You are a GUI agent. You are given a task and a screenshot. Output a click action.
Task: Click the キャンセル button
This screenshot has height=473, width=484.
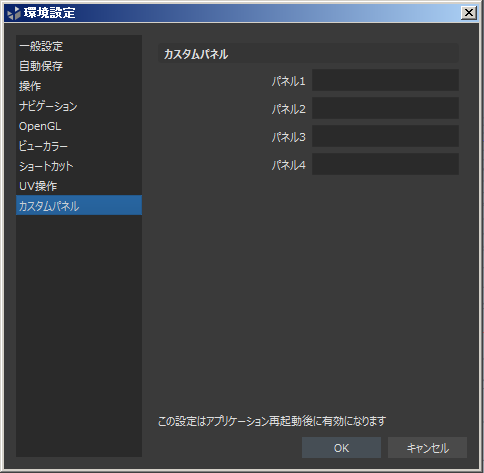(x=427, y=448)
